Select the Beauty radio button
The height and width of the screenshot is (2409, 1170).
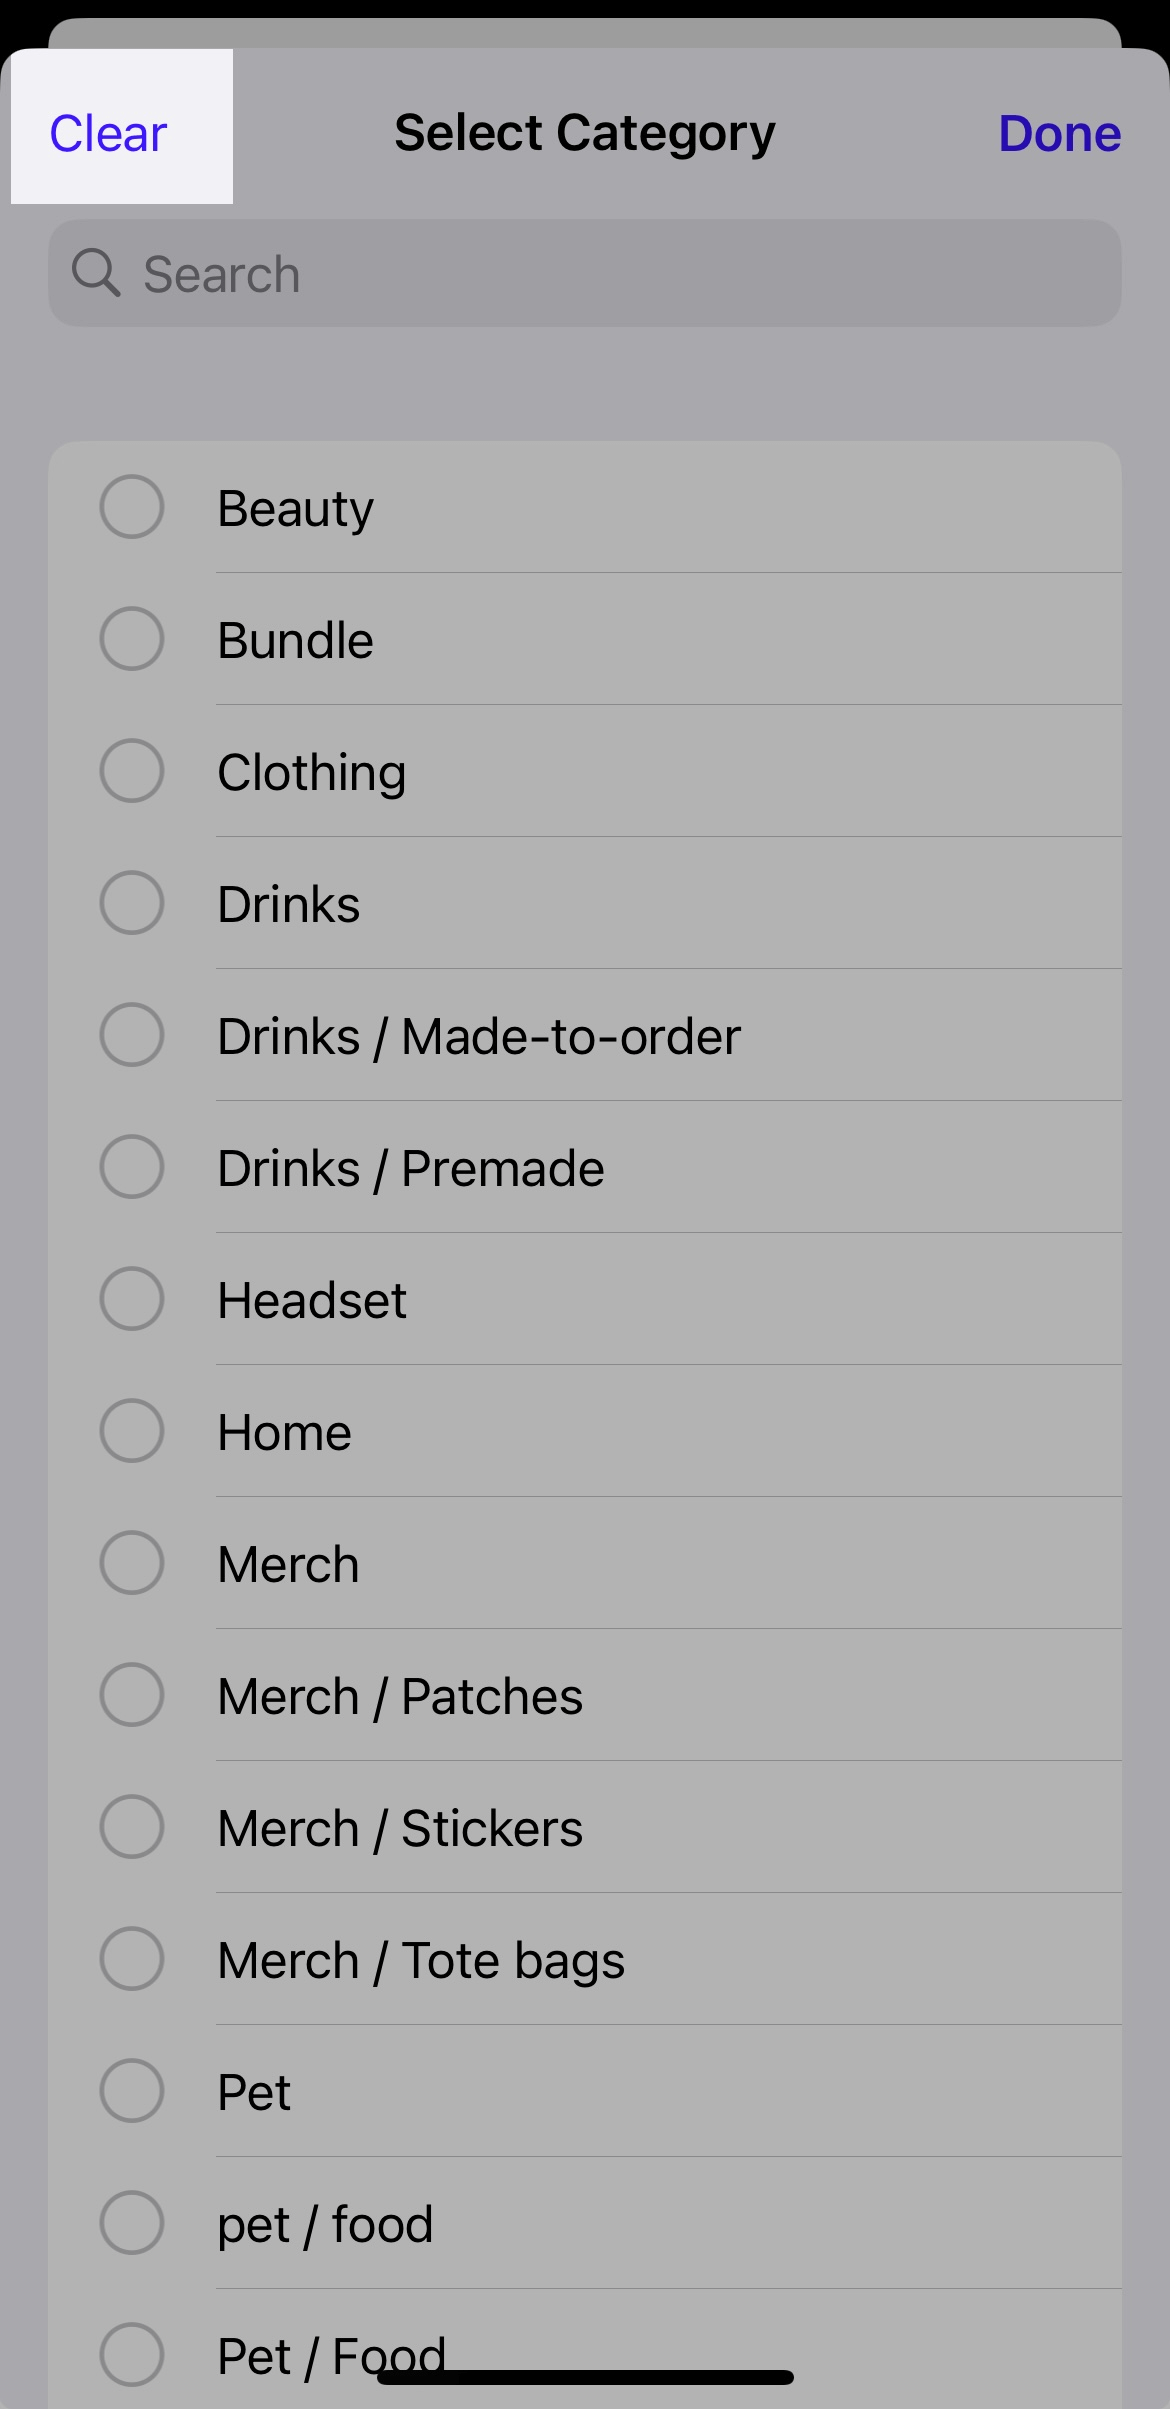pyautogui.click(x=132, y=507)
